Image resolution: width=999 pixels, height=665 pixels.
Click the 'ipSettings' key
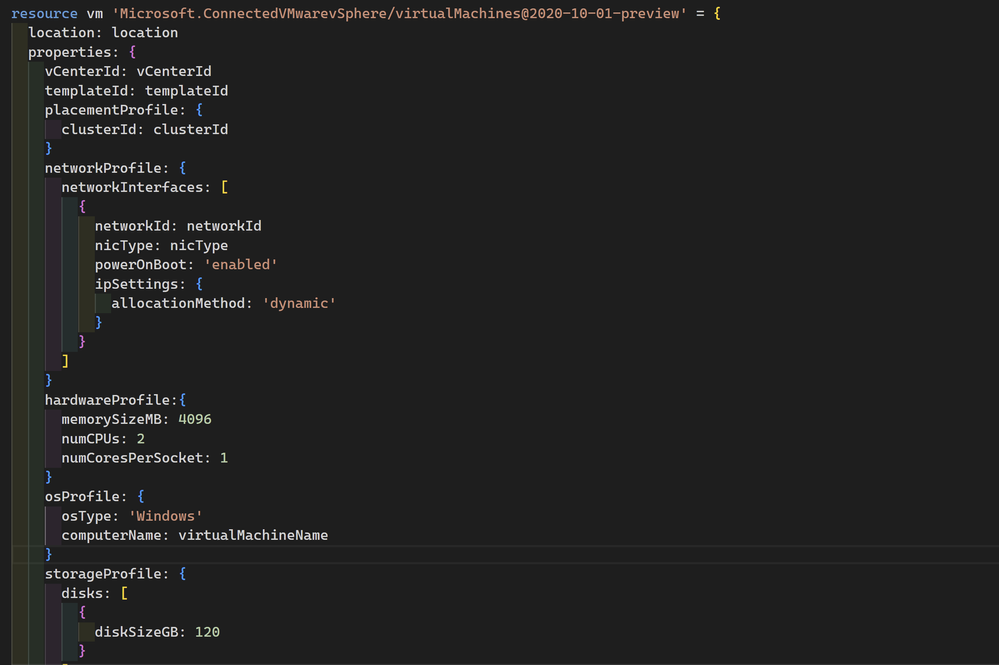tap(136, 284)
